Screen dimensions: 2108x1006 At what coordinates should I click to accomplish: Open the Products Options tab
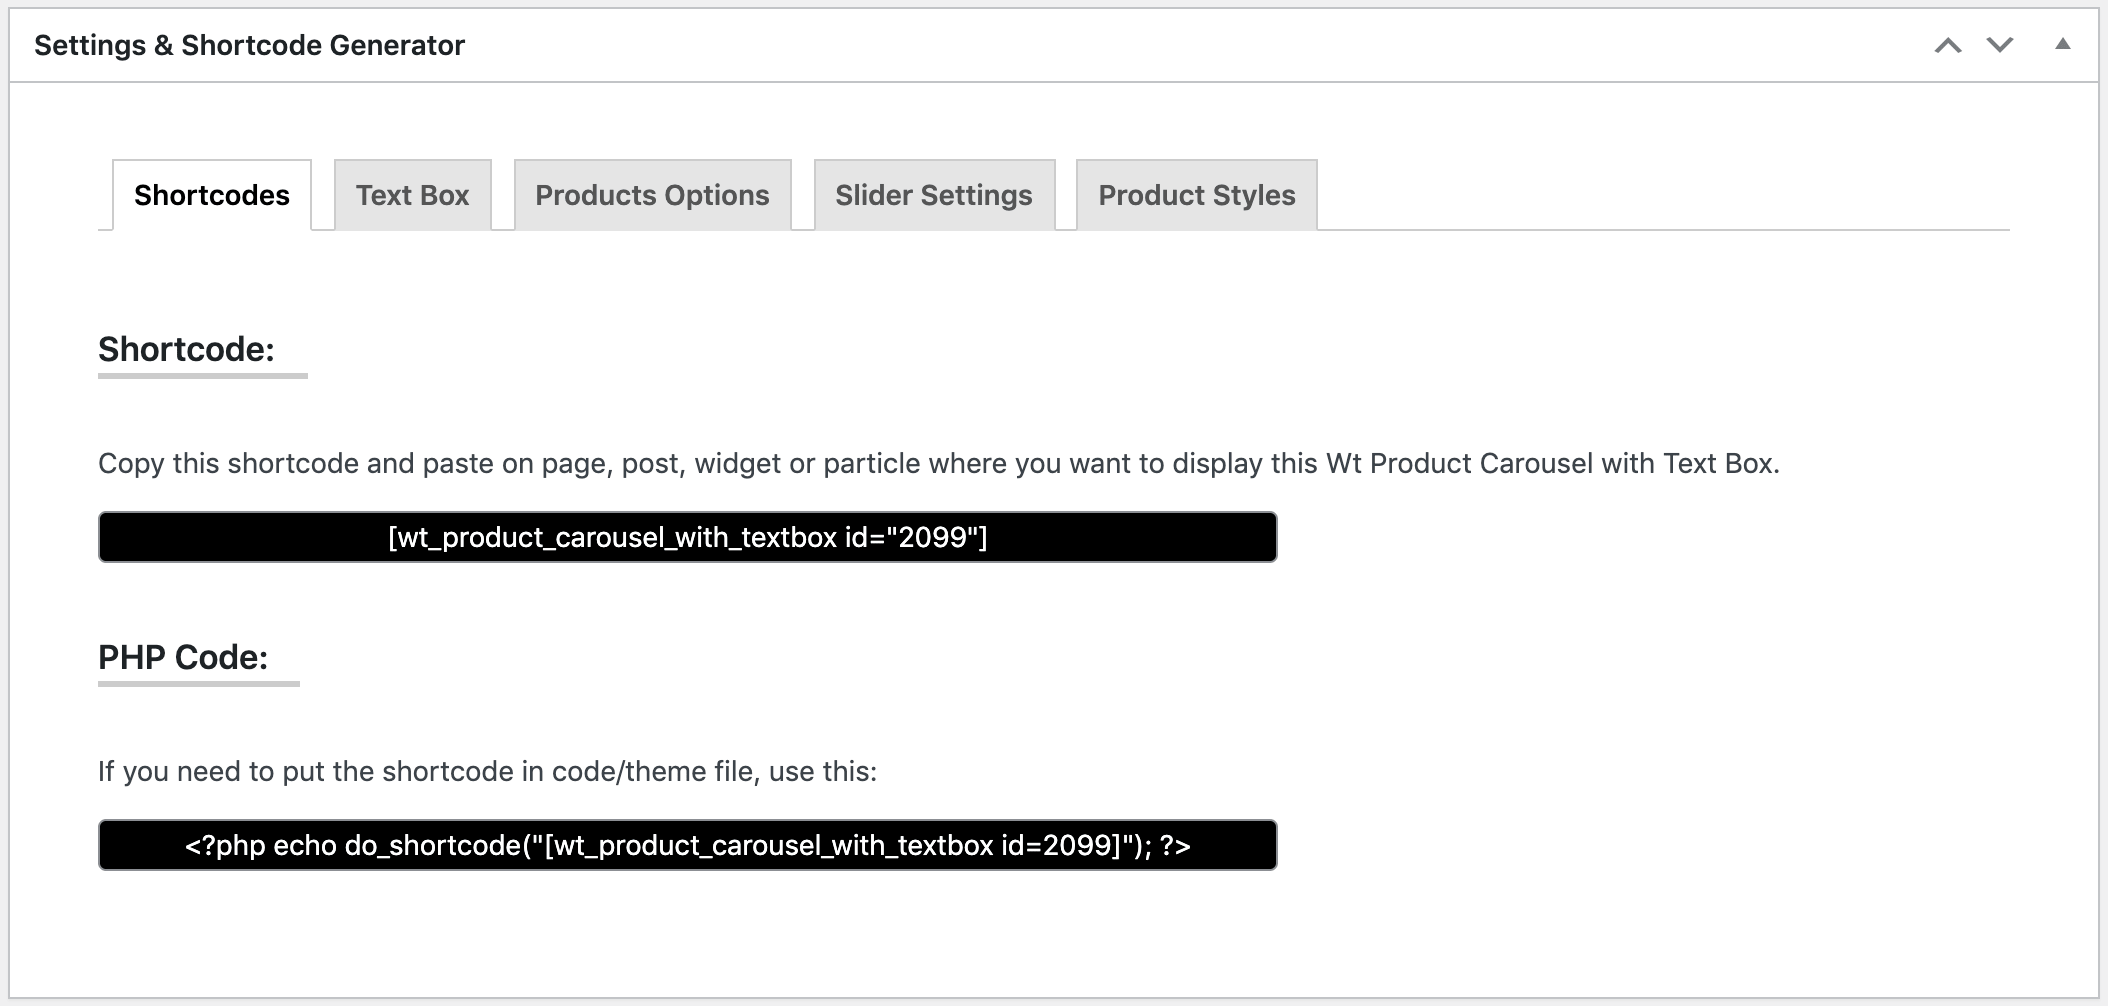pos(652,195)
